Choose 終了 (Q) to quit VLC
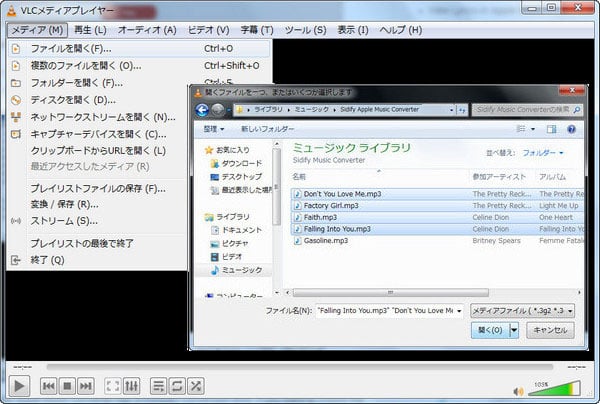 pyautogui.click(x=98, y=260)
